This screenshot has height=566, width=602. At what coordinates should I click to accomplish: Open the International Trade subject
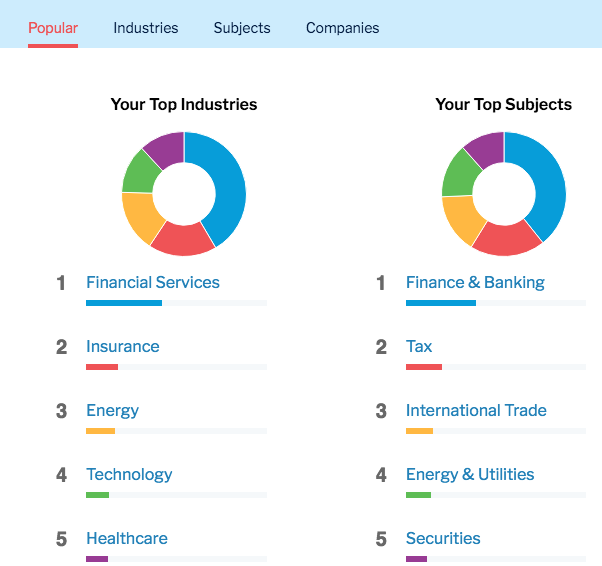pyautogui.click(x=476, y=410)
